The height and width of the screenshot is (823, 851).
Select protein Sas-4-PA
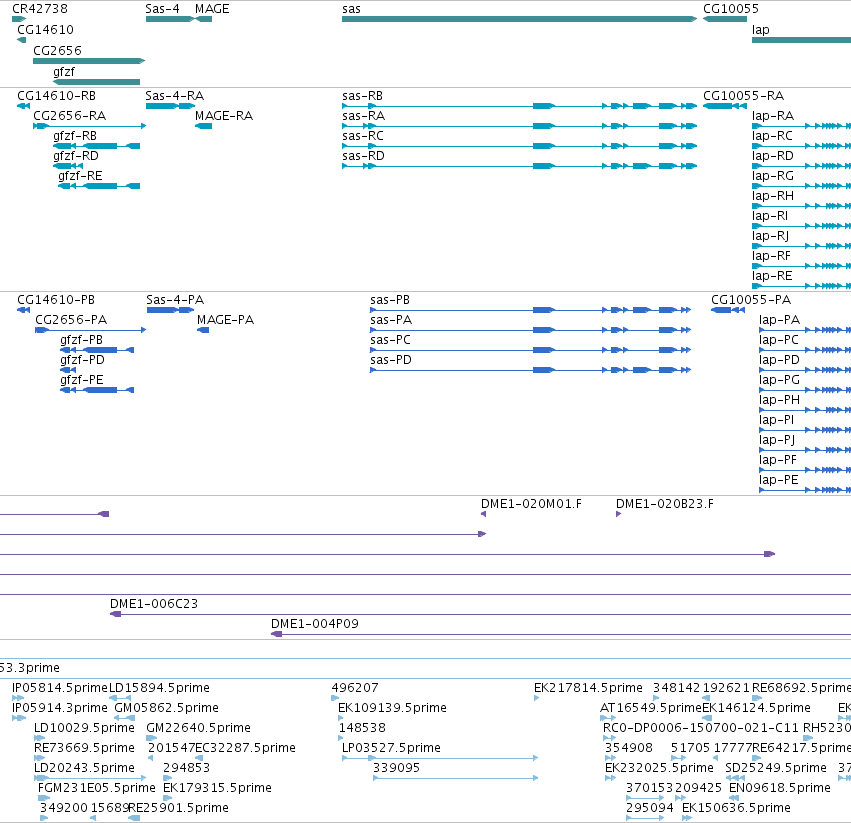click(x=170, y=310)
